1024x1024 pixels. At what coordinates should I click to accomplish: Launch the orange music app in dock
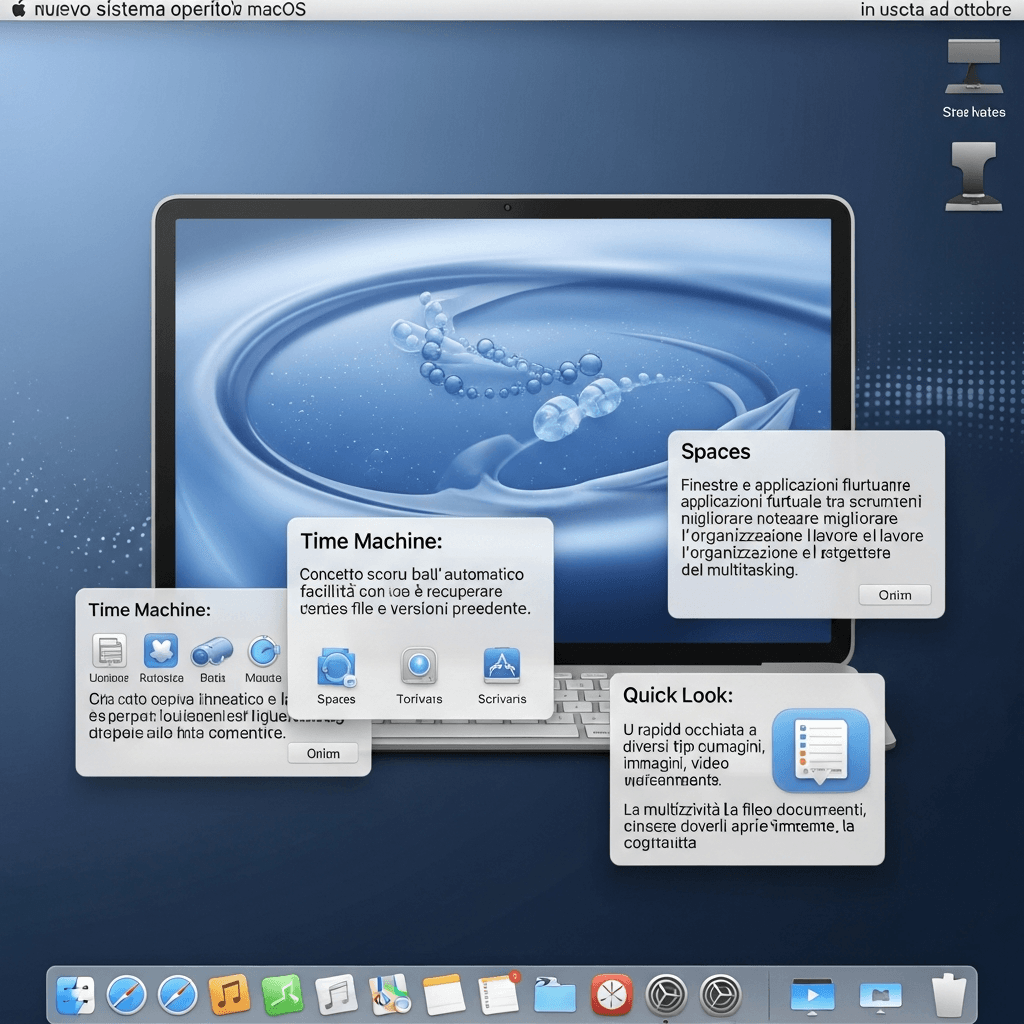pyautogui.click(x=229, y=995)
